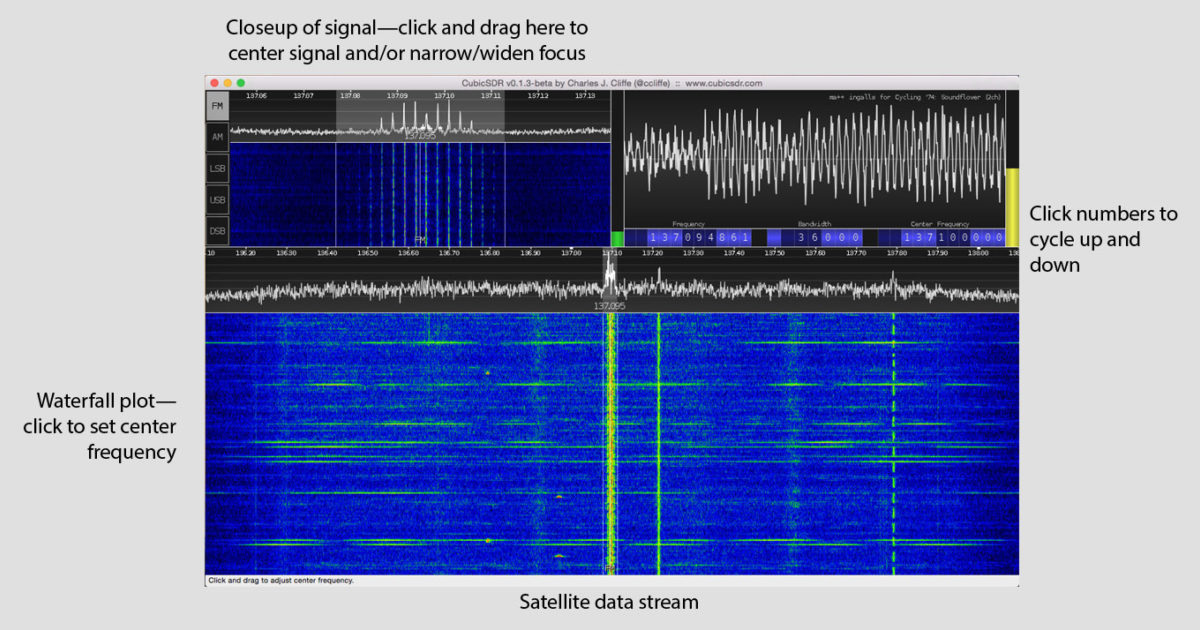Click the 4 digit in Frequency readout
This screenshot has width=1200, height=630.
click(711, 237)
